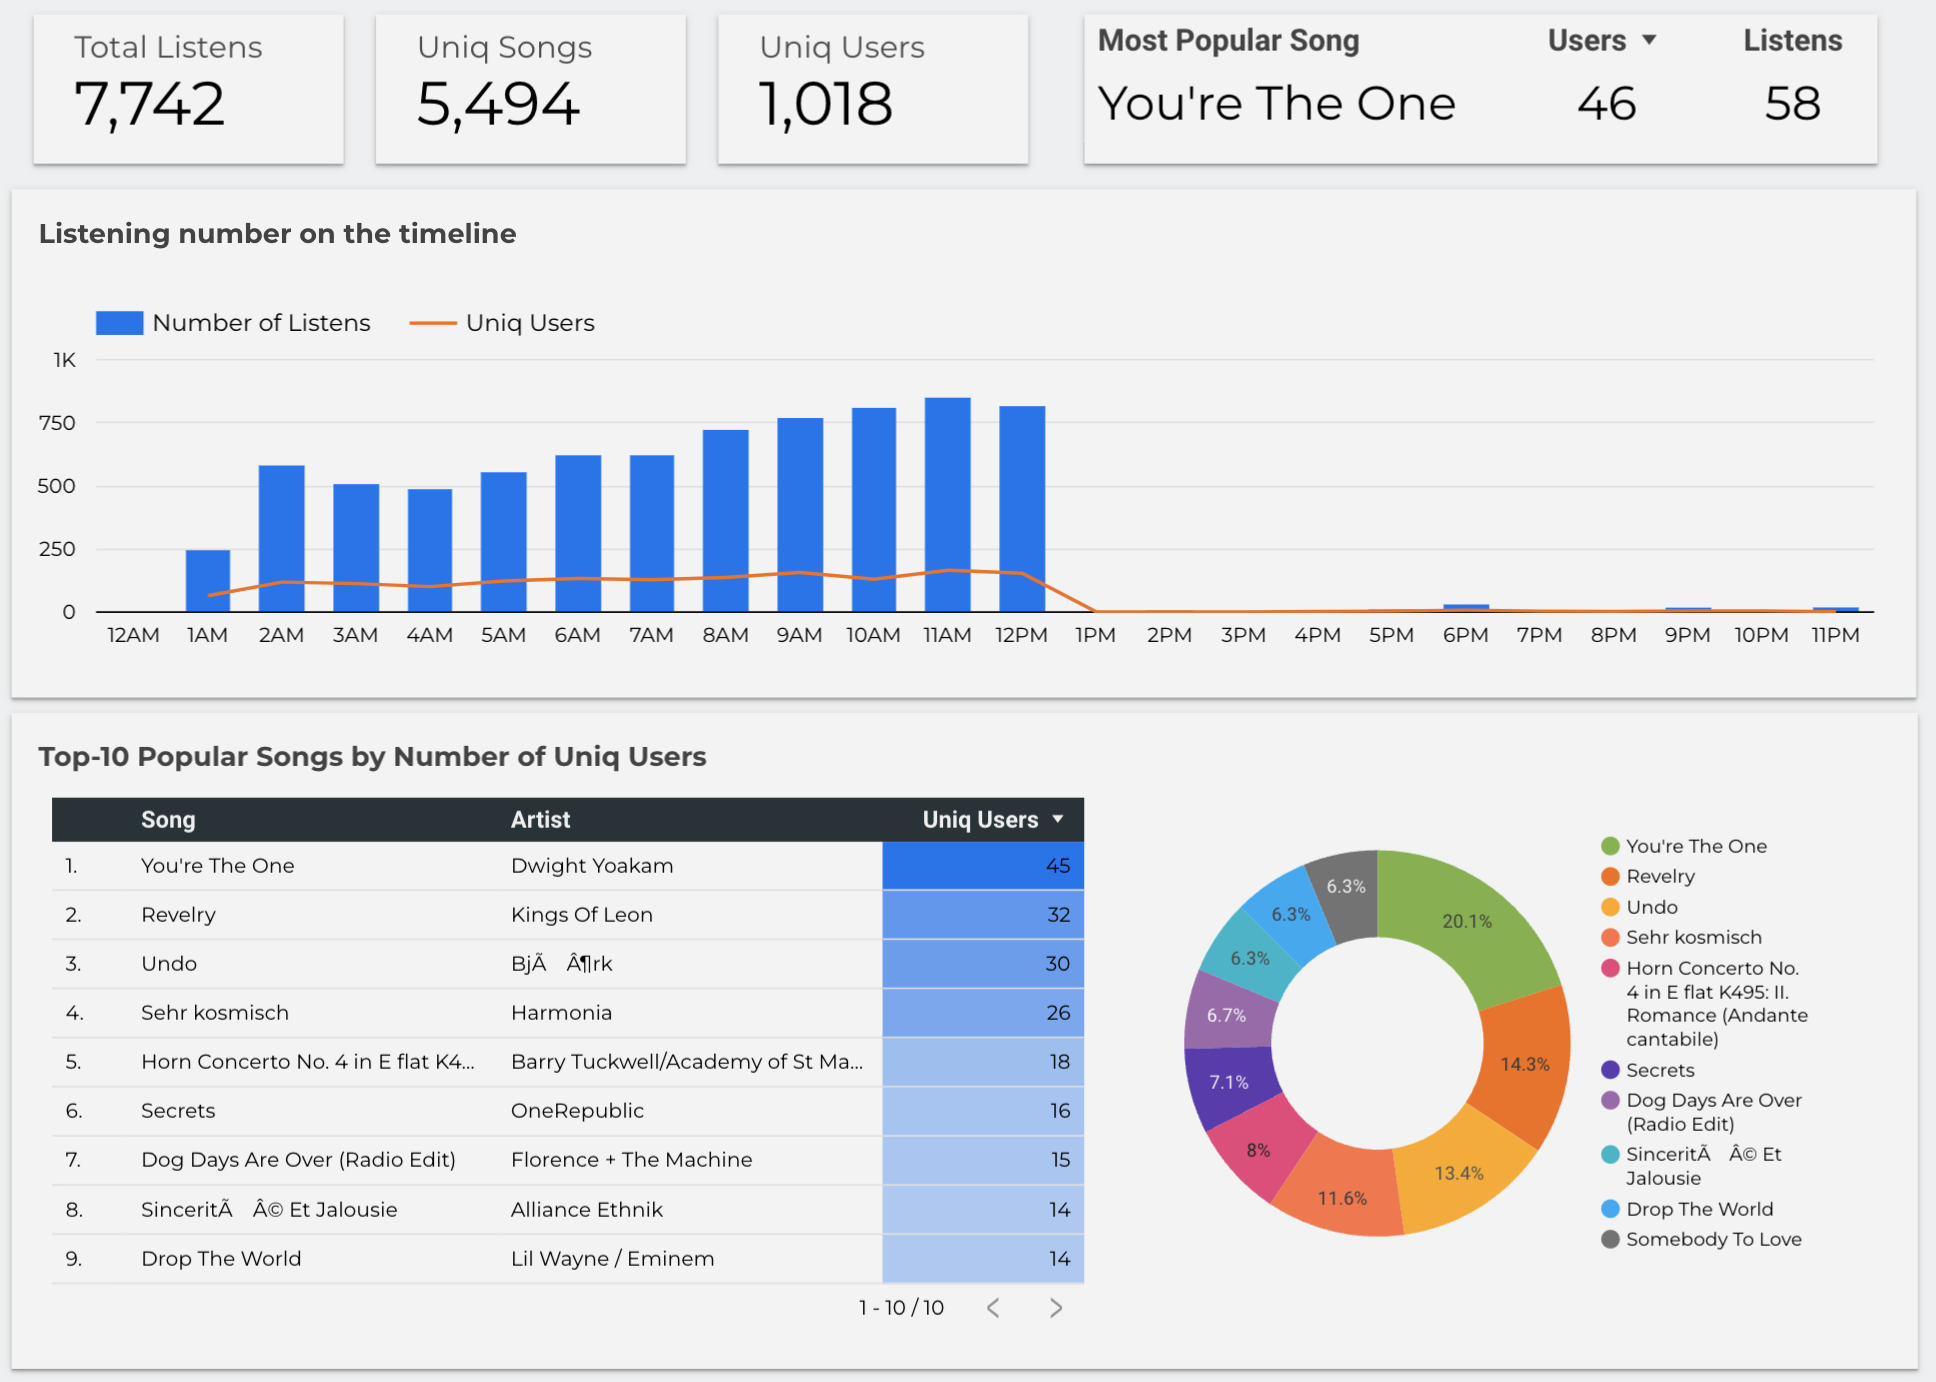
Task: Click 'Harmonia' artist cell
Action: tap(561, 1013)
